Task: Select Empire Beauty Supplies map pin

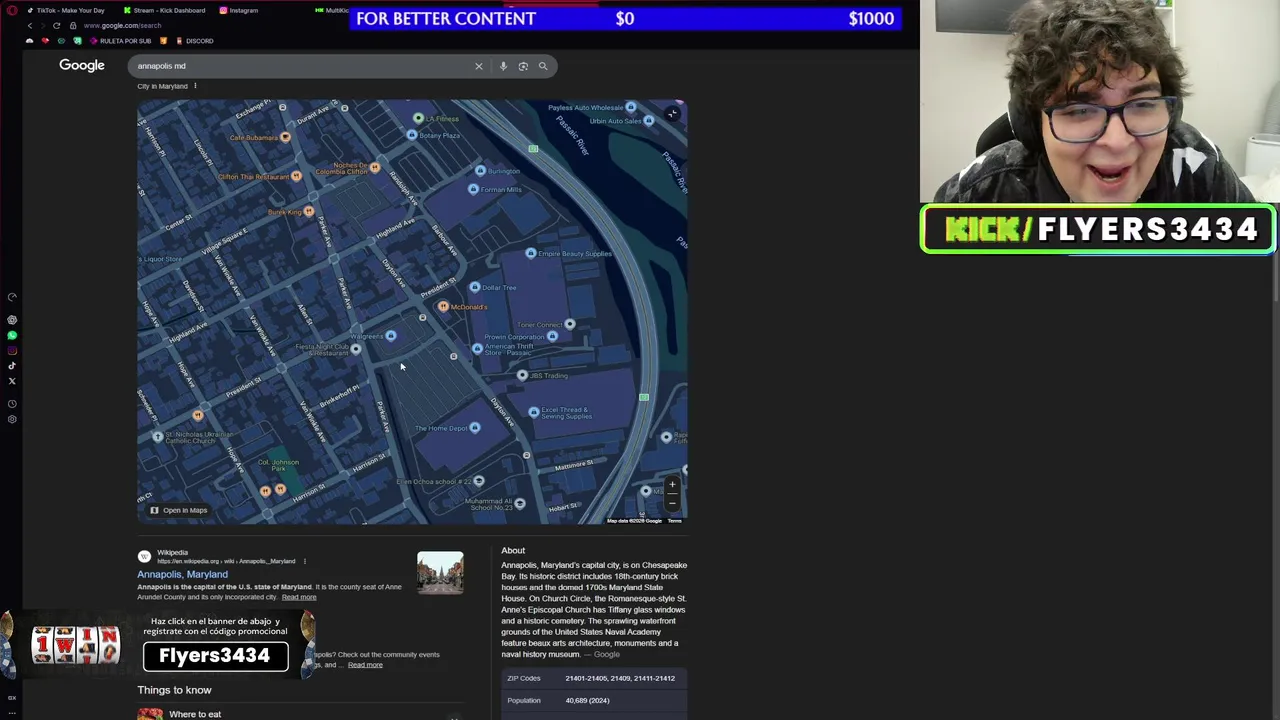Action: point(531,253)
